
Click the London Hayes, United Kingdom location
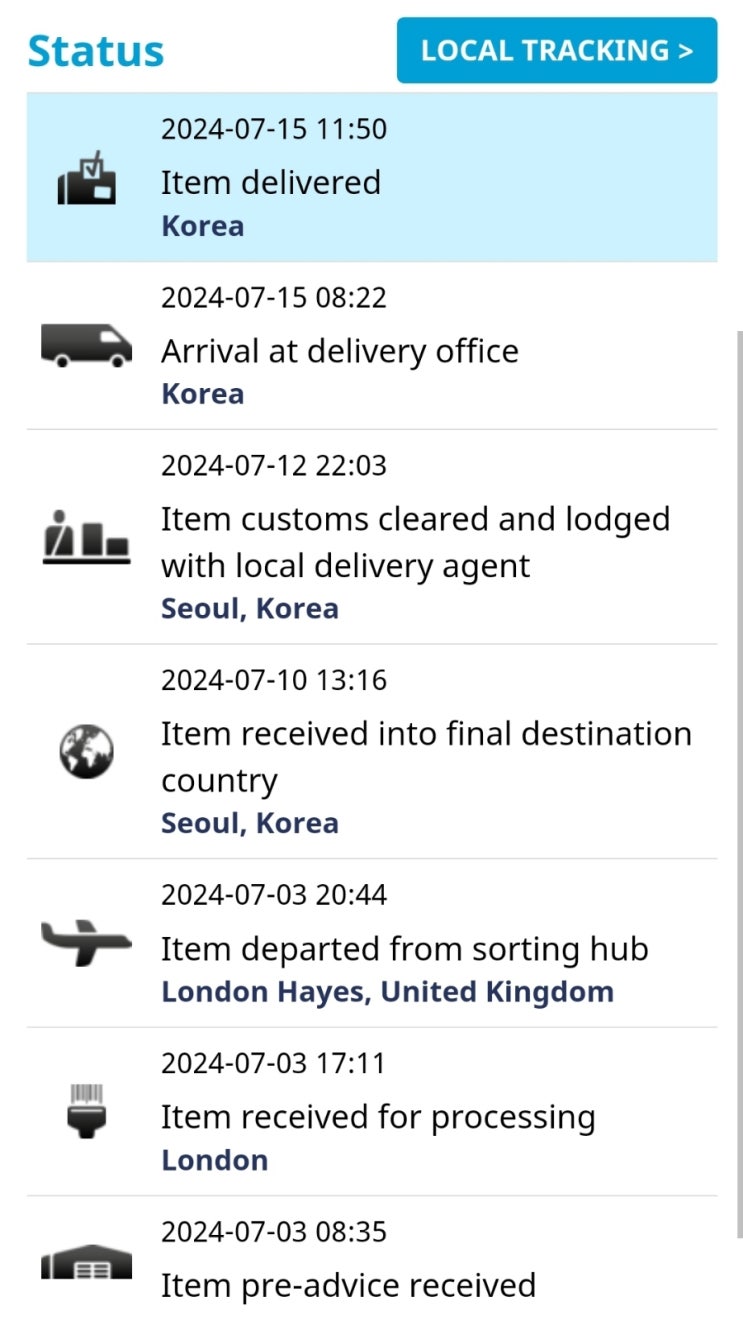coord(387,992)
